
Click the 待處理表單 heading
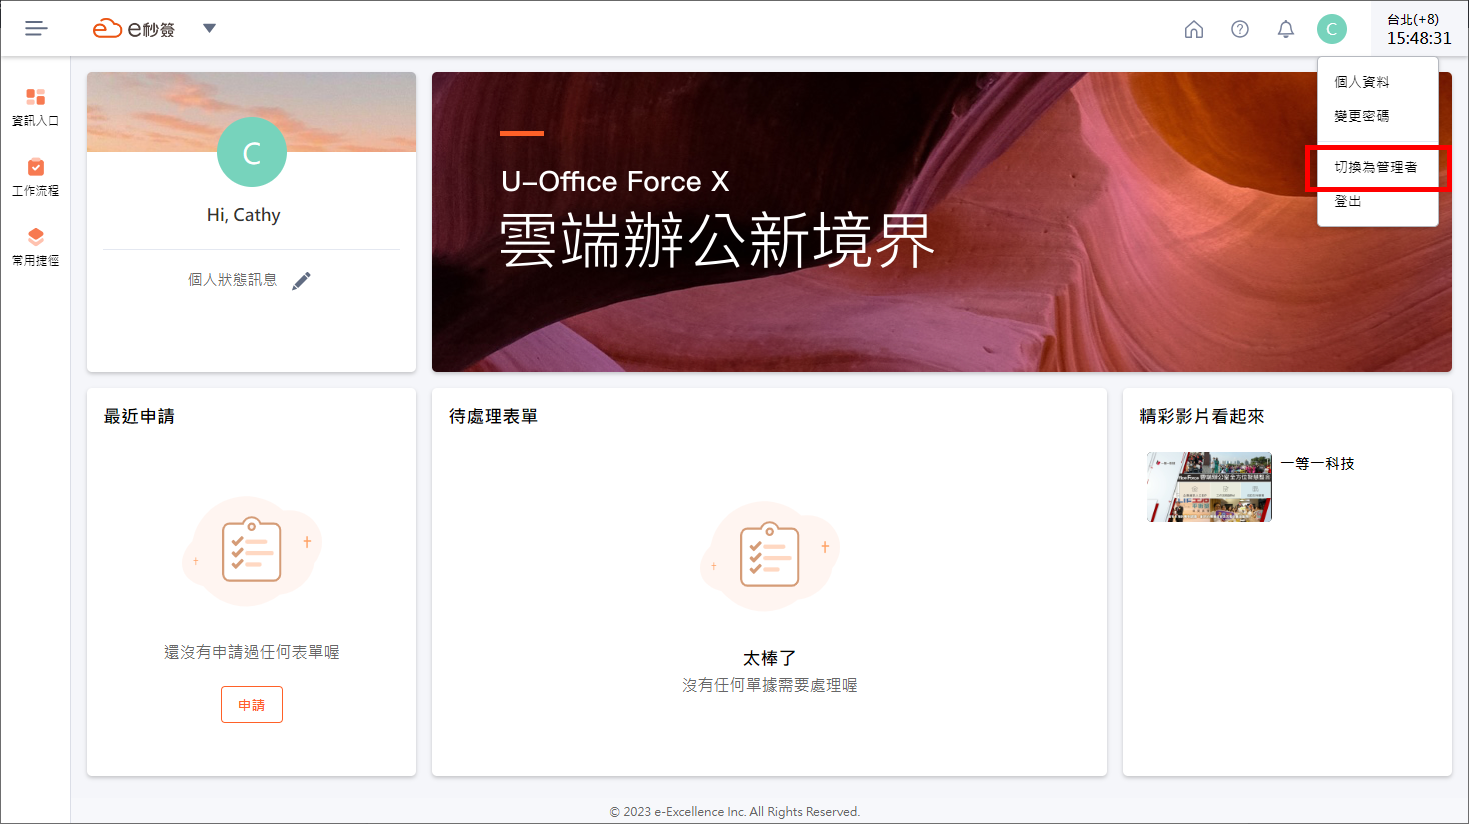(493, 416)
